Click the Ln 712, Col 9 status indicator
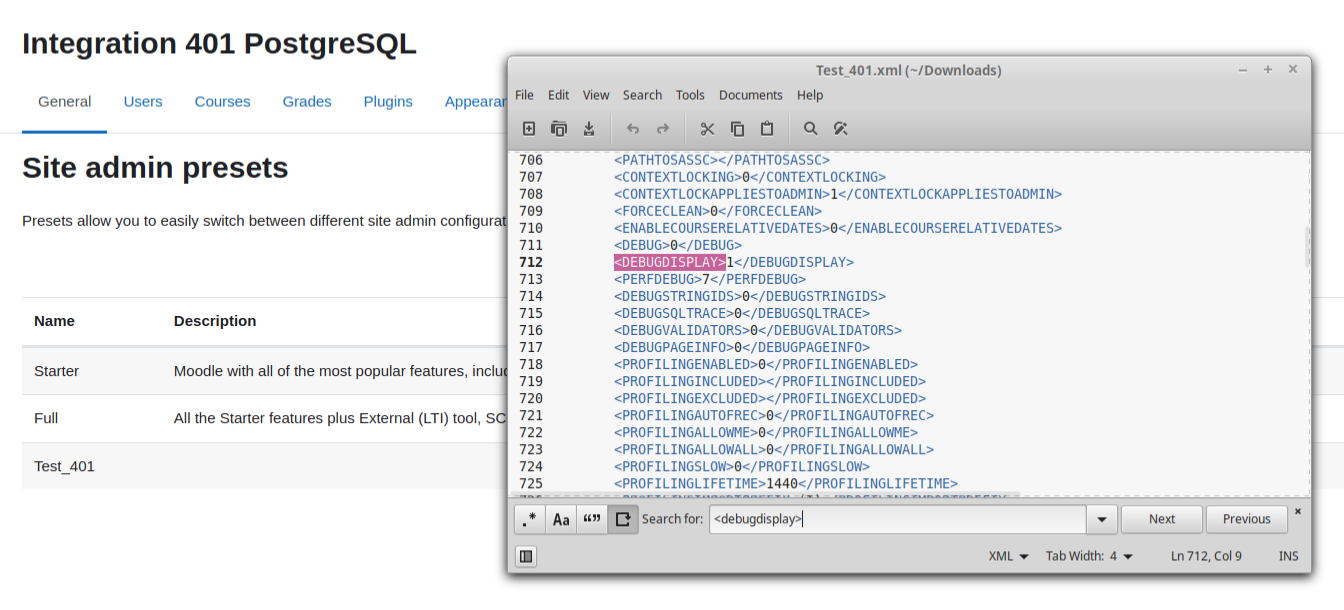Screen dimensions: 1344x610 pos(1206,556)
